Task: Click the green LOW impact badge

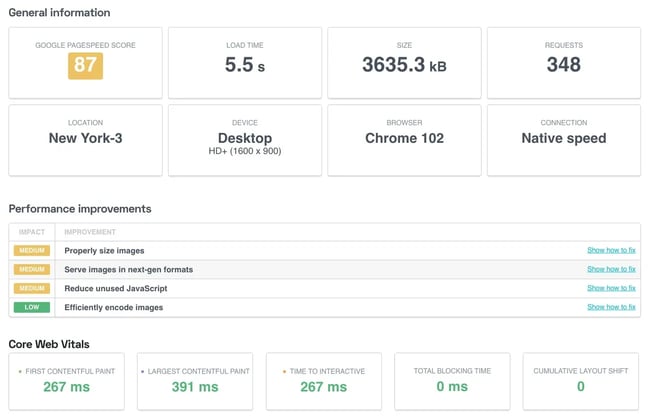Action: (32, 307)
